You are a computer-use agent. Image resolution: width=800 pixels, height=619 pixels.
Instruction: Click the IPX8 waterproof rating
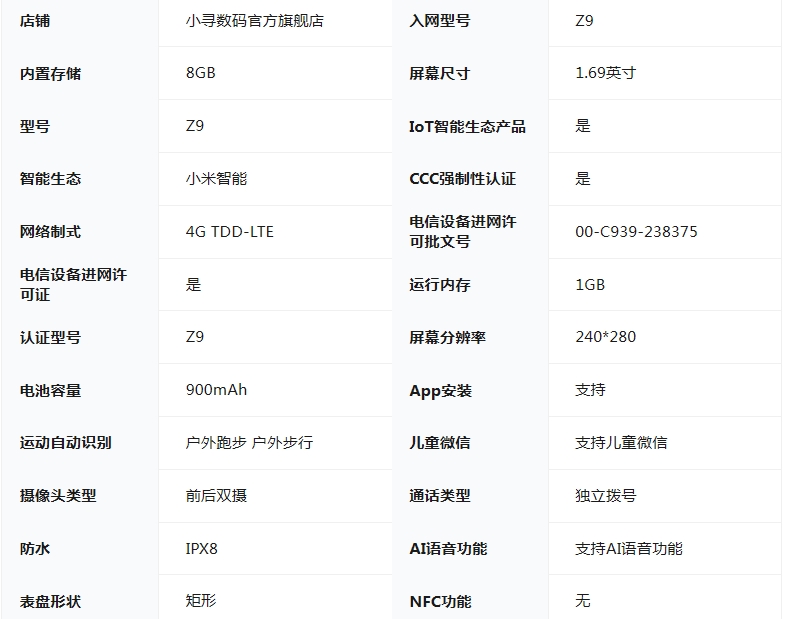pos(201,548)
